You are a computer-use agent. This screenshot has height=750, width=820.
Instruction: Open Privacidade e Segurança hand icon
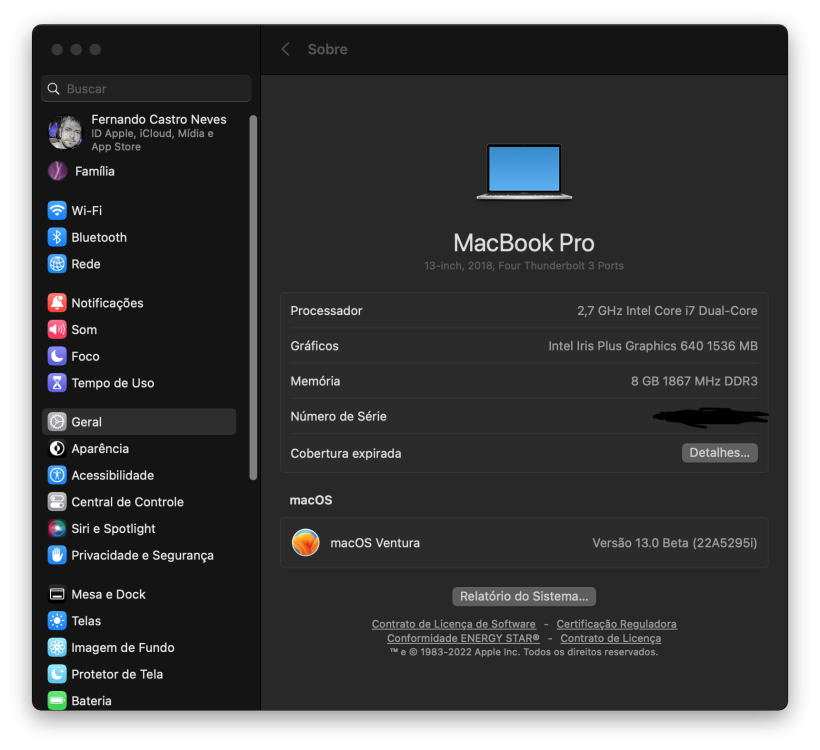(57, 555)
